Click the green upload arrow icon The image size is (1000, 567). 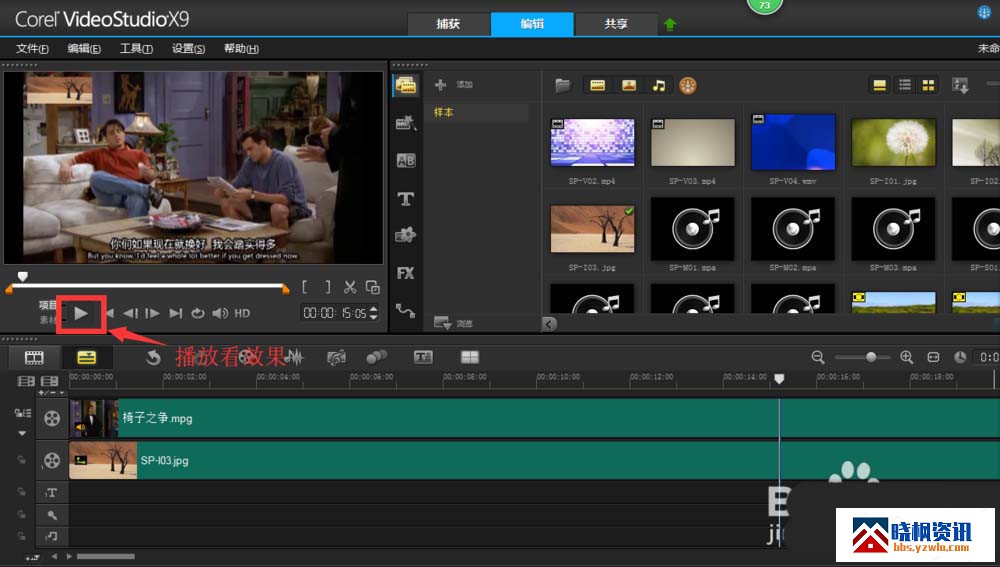[x=670, y=24]
